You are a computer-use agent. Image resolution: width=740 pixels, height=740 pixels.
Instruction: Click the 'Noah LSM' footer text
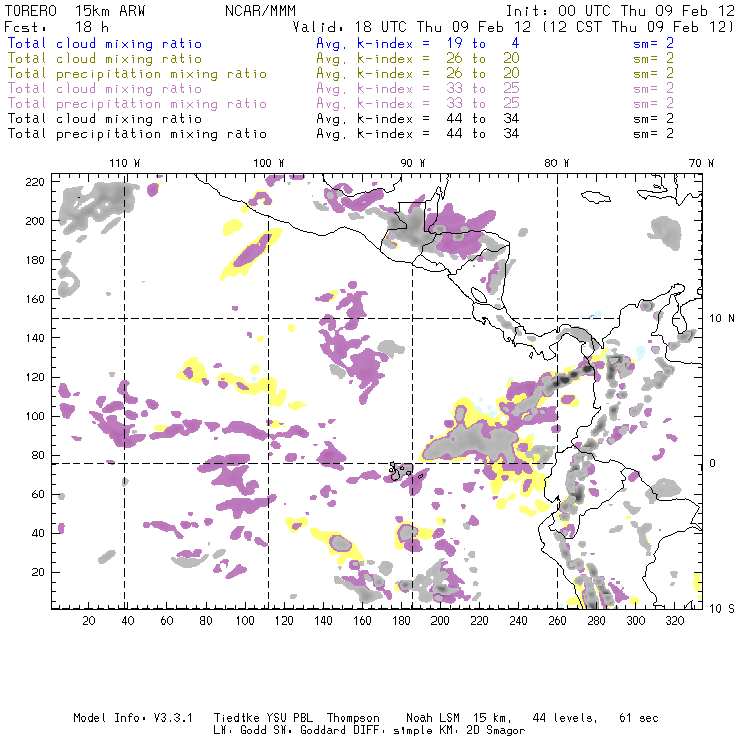433,718
